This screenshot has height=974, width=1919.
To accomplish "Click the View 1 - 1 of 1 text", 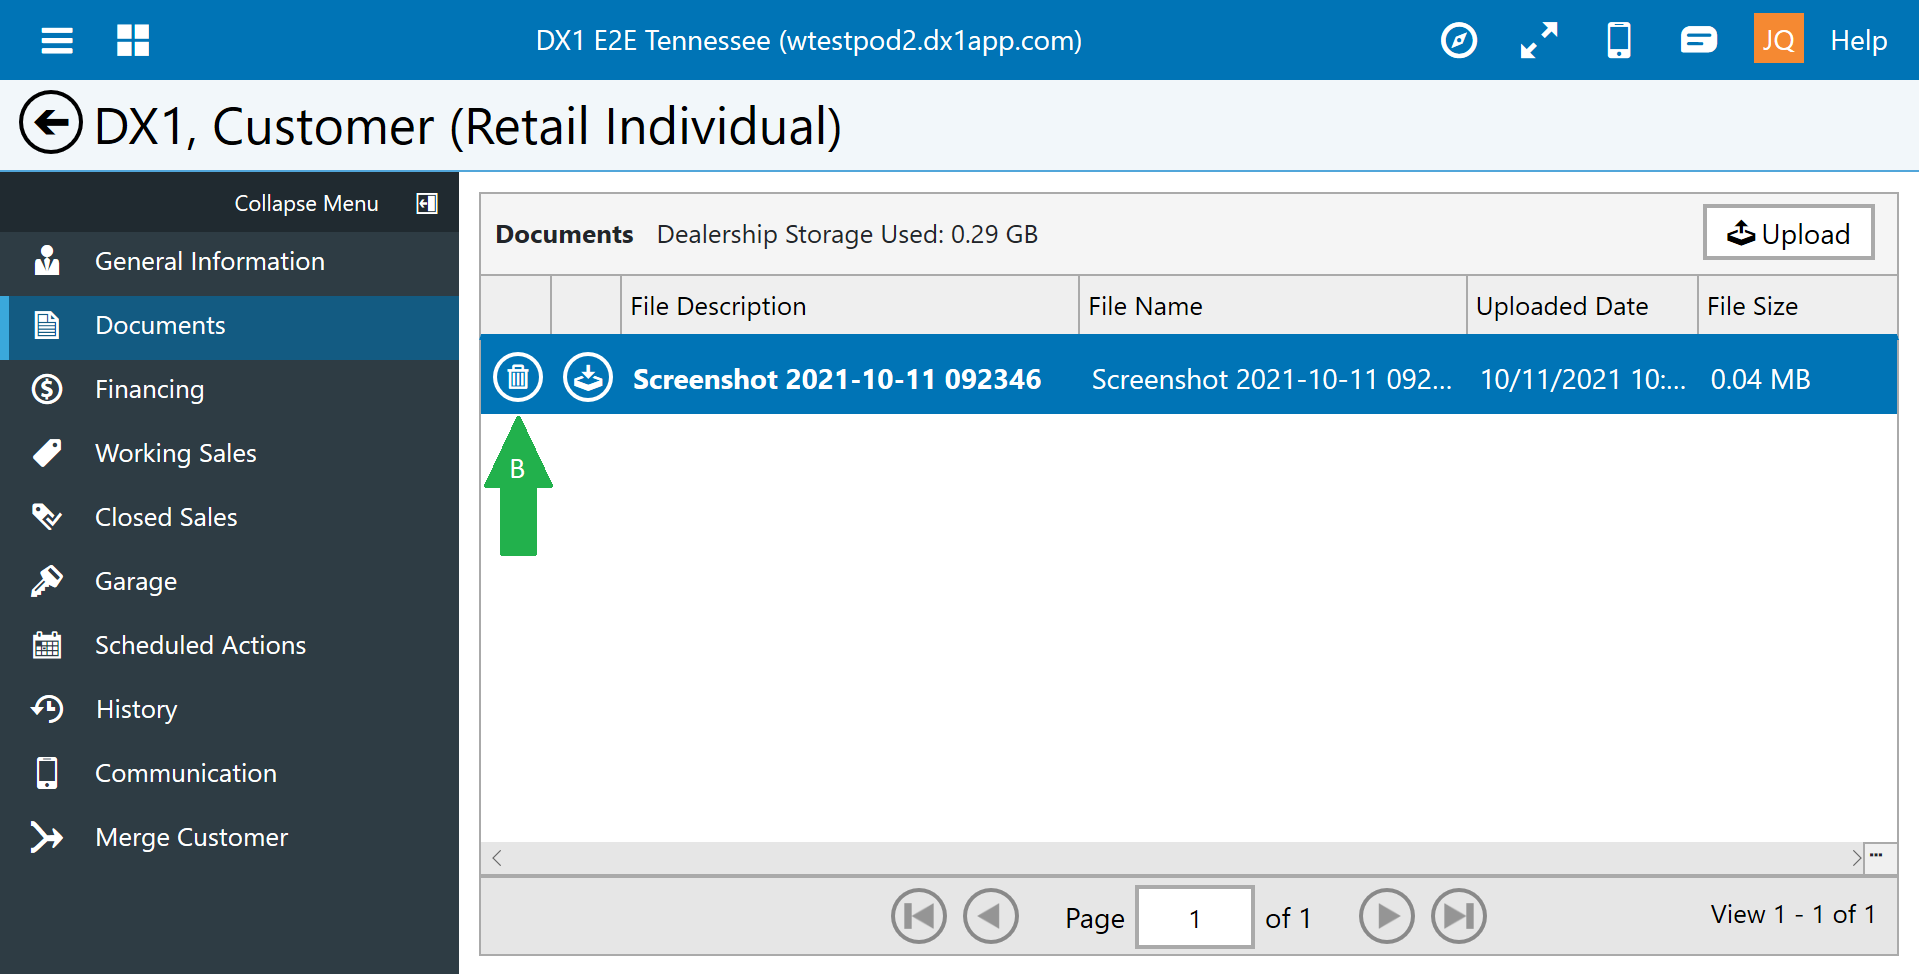I will click(1792, 914).
